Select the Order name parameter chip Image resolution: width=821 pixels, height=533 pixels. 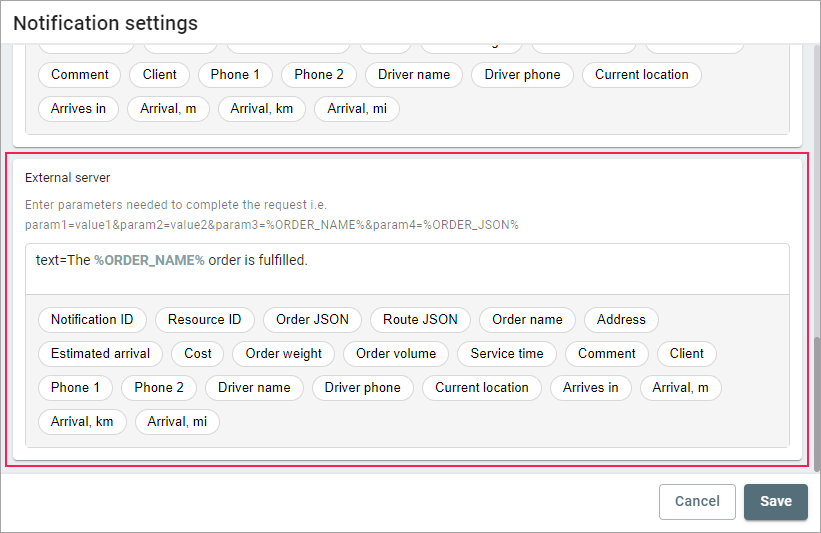tap(527, 320)
